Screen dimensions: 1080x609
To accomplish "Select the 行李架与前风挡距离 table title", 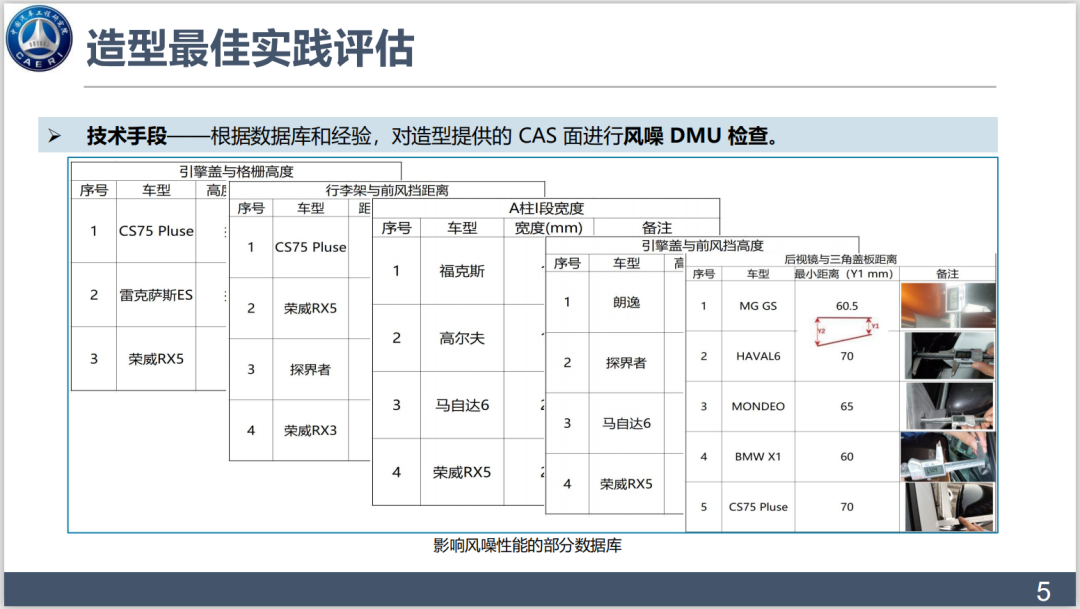I will (387, 190).
